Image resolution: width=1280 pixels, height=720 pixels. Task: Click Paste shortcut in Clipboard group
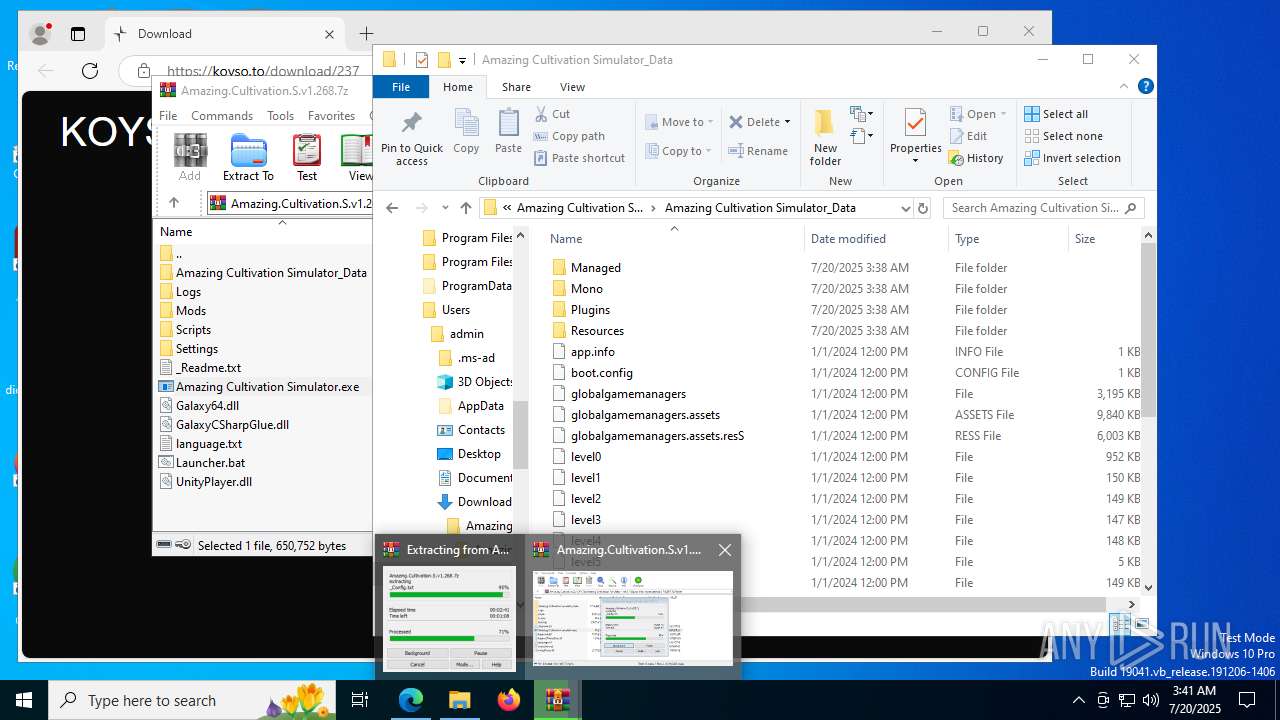579,158
